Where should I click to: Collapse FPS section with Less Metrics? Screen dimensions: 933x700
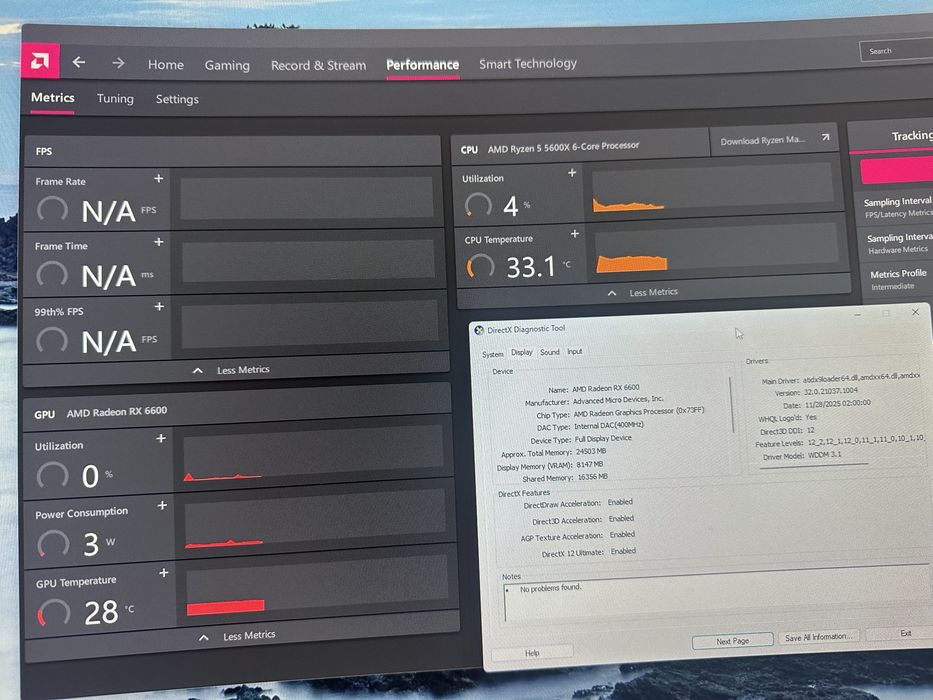point(232,370)
